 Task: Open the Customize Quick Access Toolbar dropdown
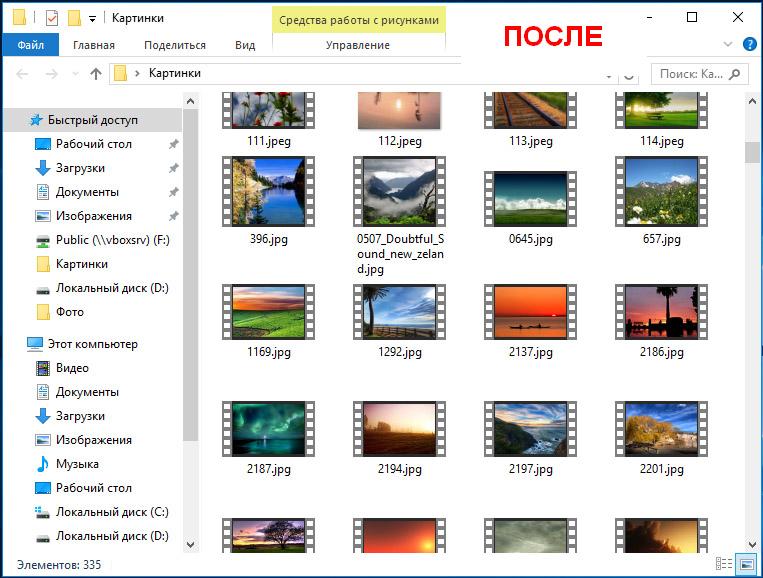point(92,19)
